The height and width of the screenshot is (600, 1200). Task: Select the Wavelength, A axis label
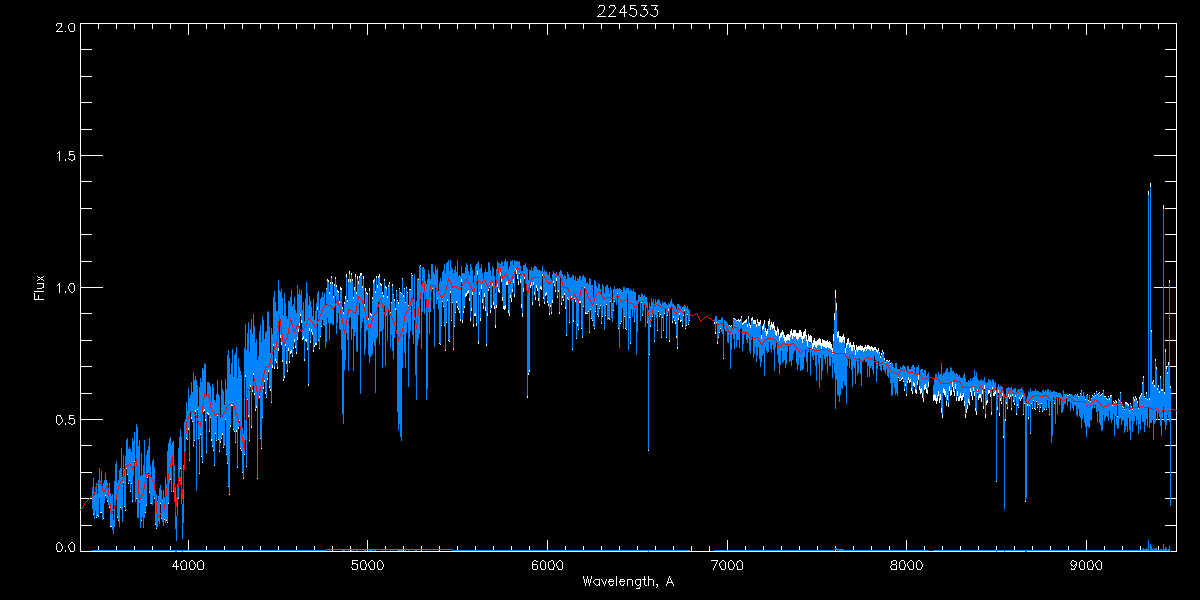[x=628, y=581]
